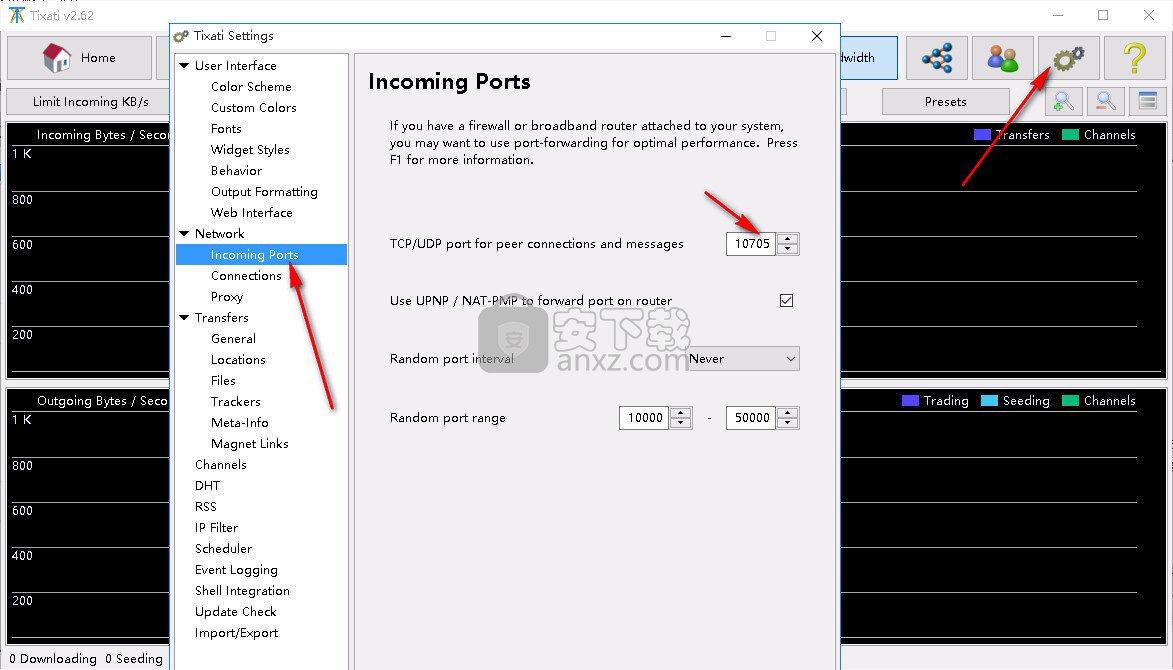
Task: Select Channels in settings tree
Action: pyautogui.click(x=221, y=464)
